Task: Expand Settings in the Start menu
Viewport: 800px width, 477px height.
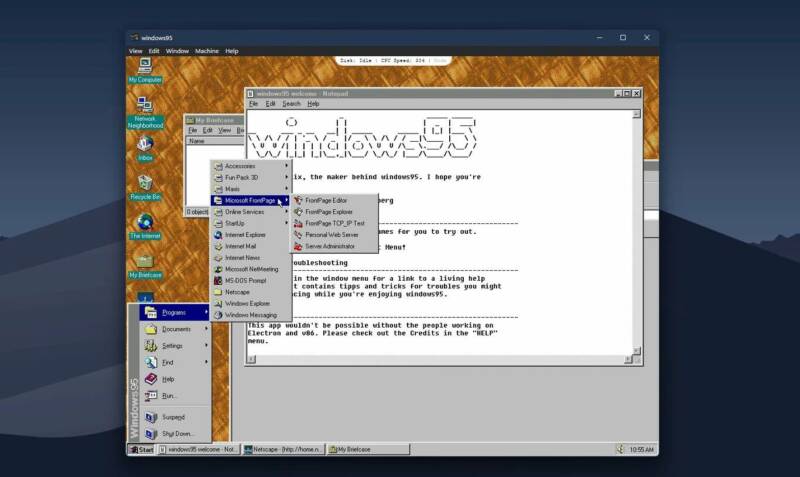Action: point(172,346)
